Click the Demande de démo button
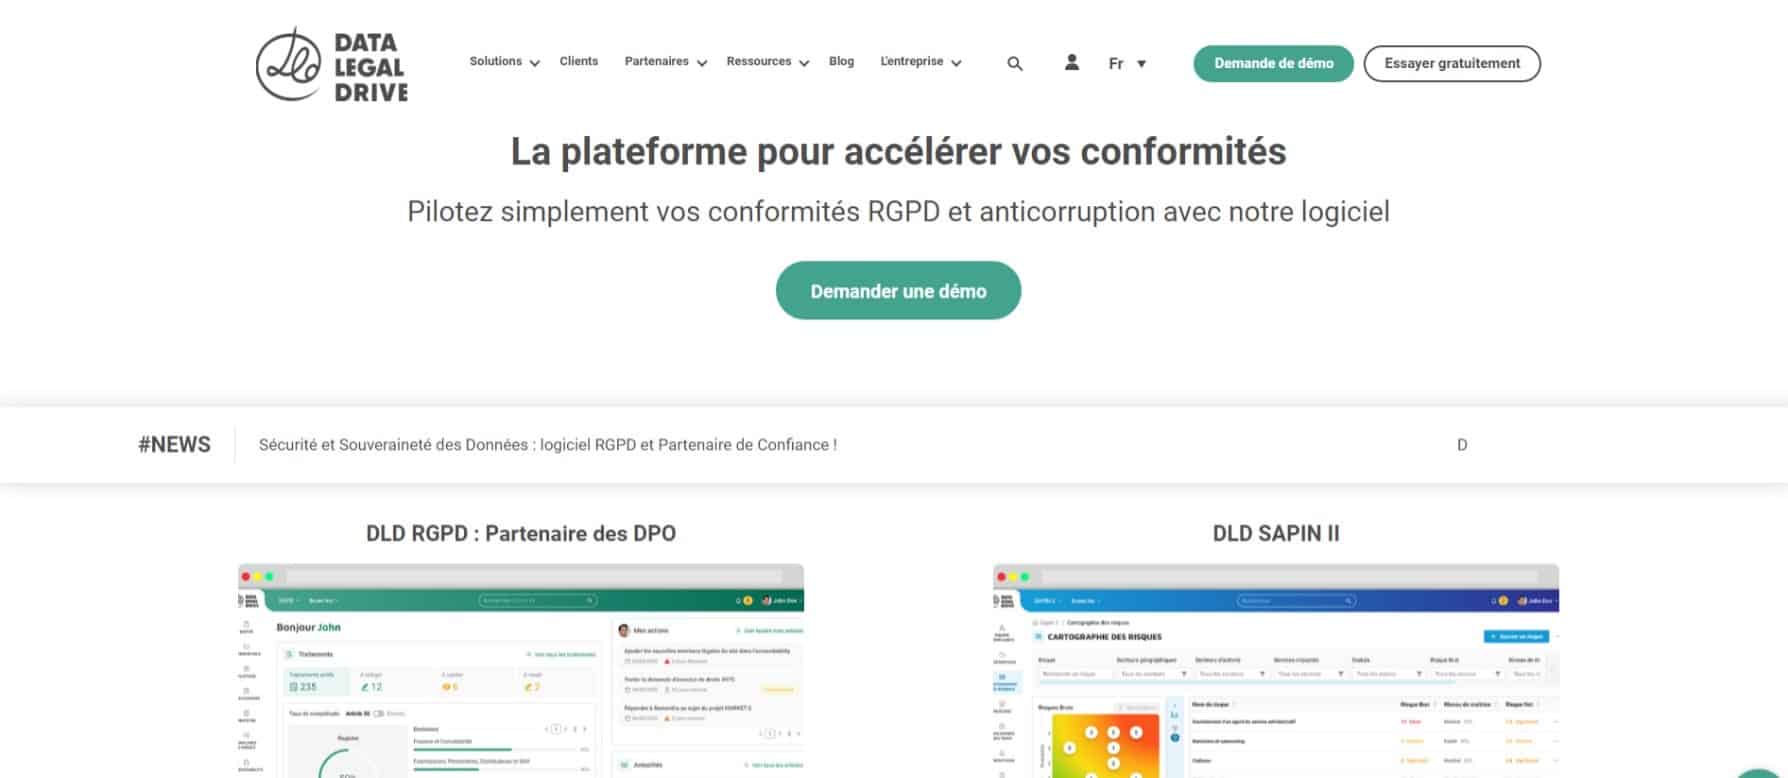 coord(1273,63)
